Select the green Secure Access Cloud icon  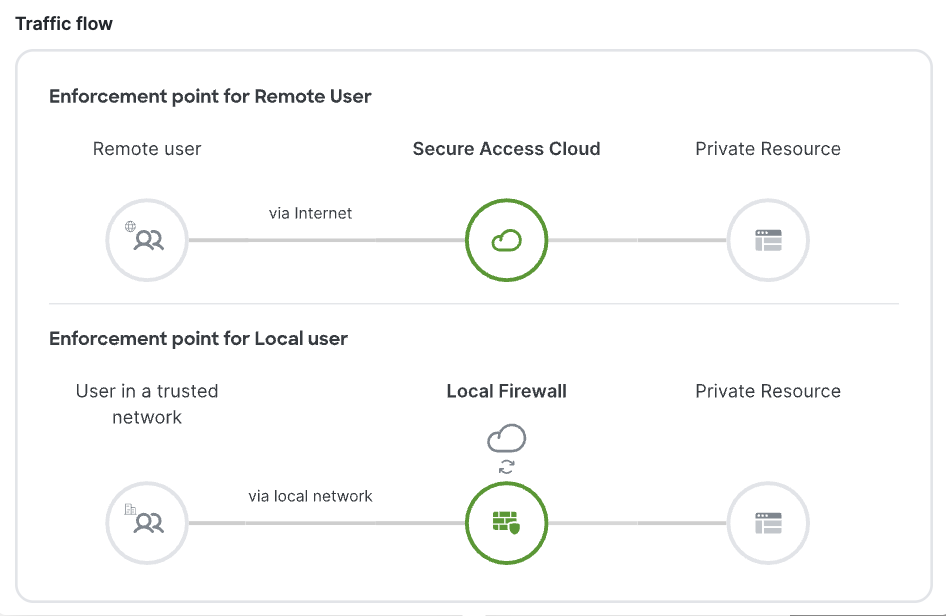point(506,240)
